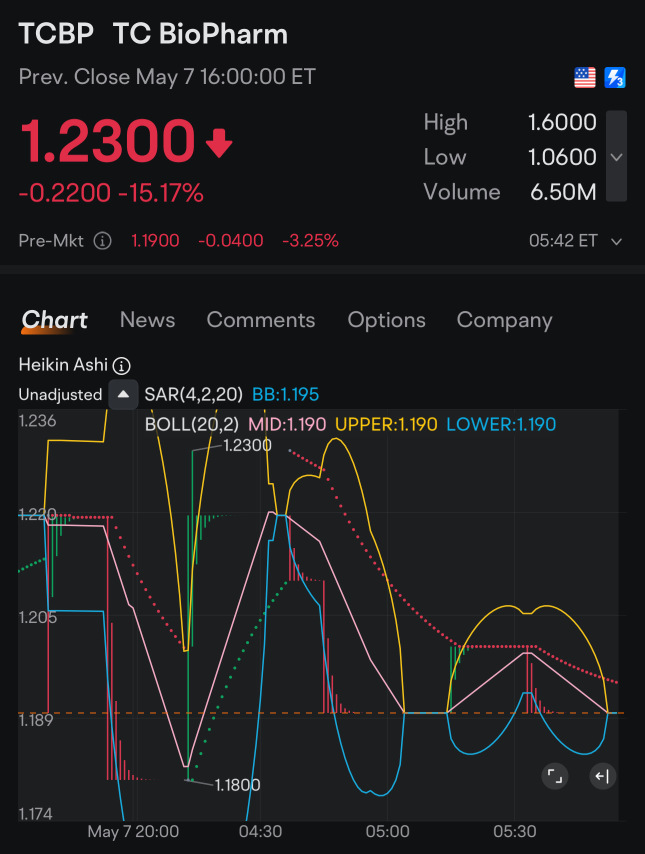Tap the 1.2300 high marker on chart
Image resolution: width=645 pixels, height=854 pixels.
(247, 445)
